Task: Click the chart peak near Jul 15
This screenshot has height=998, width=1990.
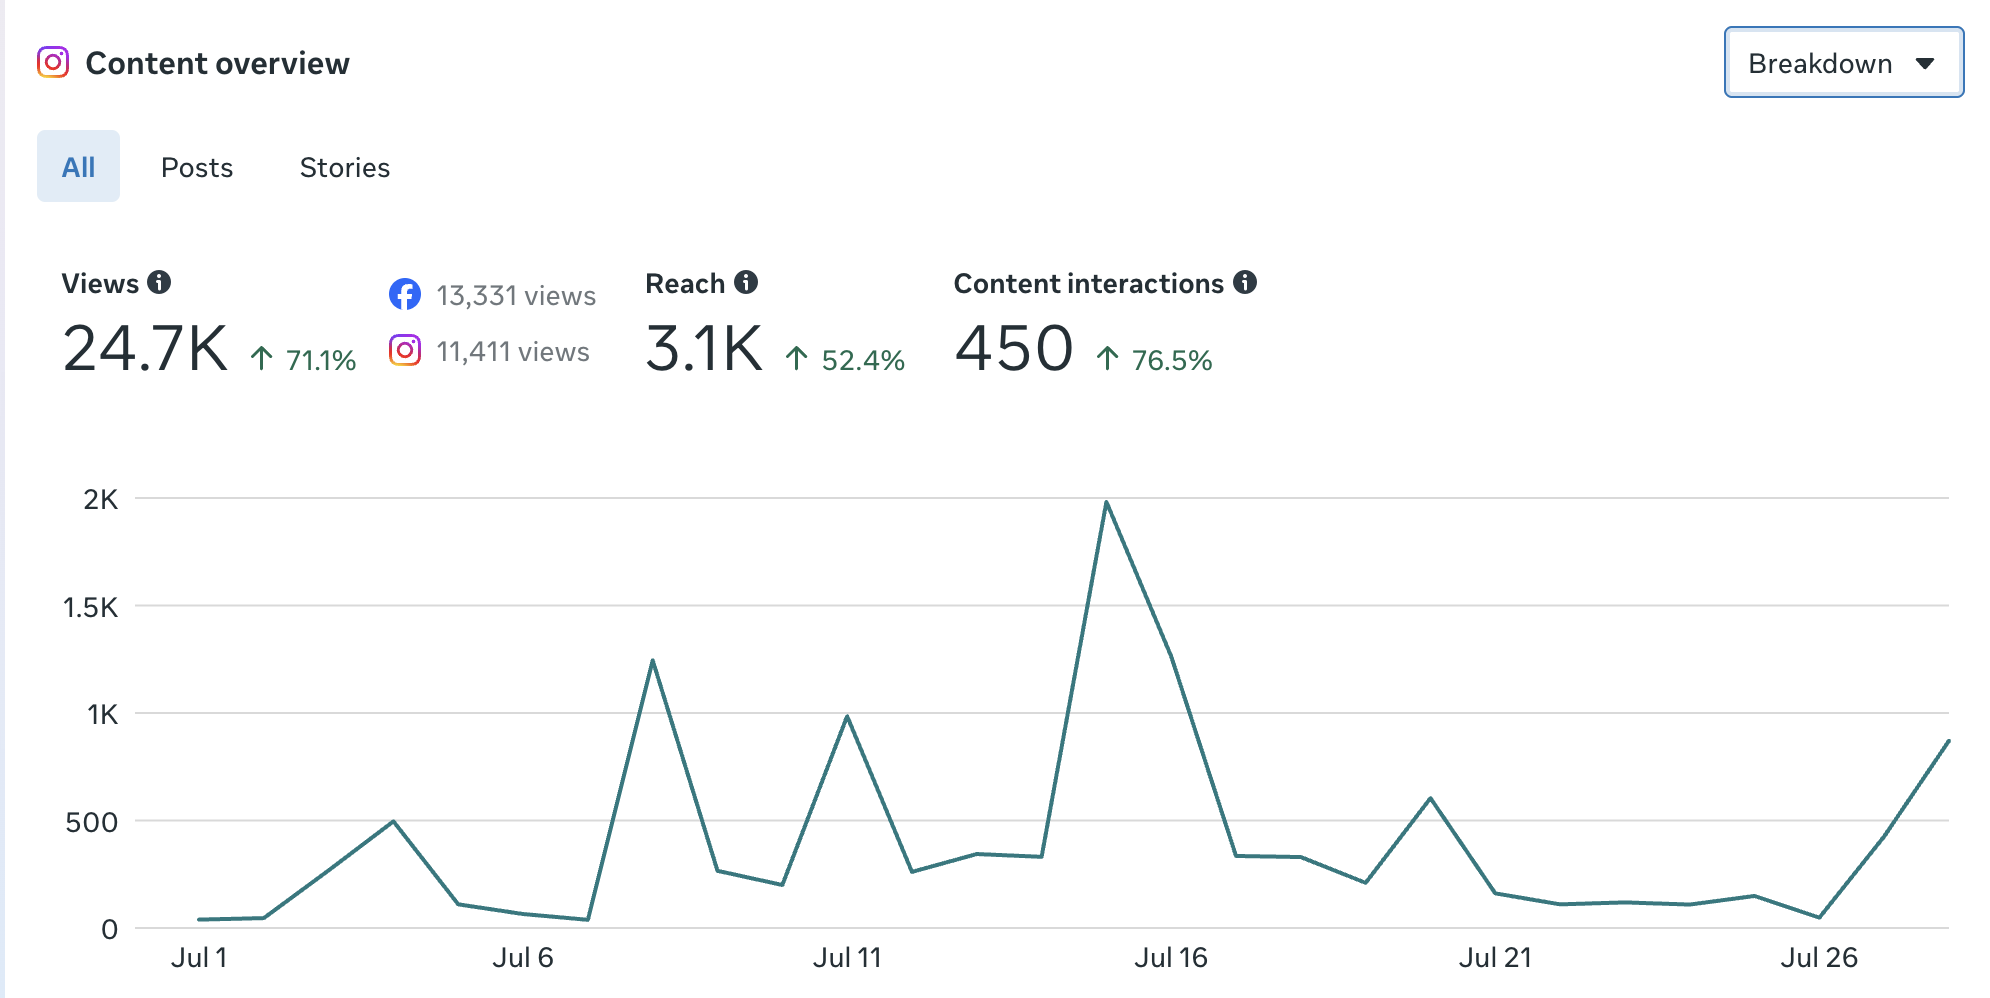Action: (x=1106, y=501)
